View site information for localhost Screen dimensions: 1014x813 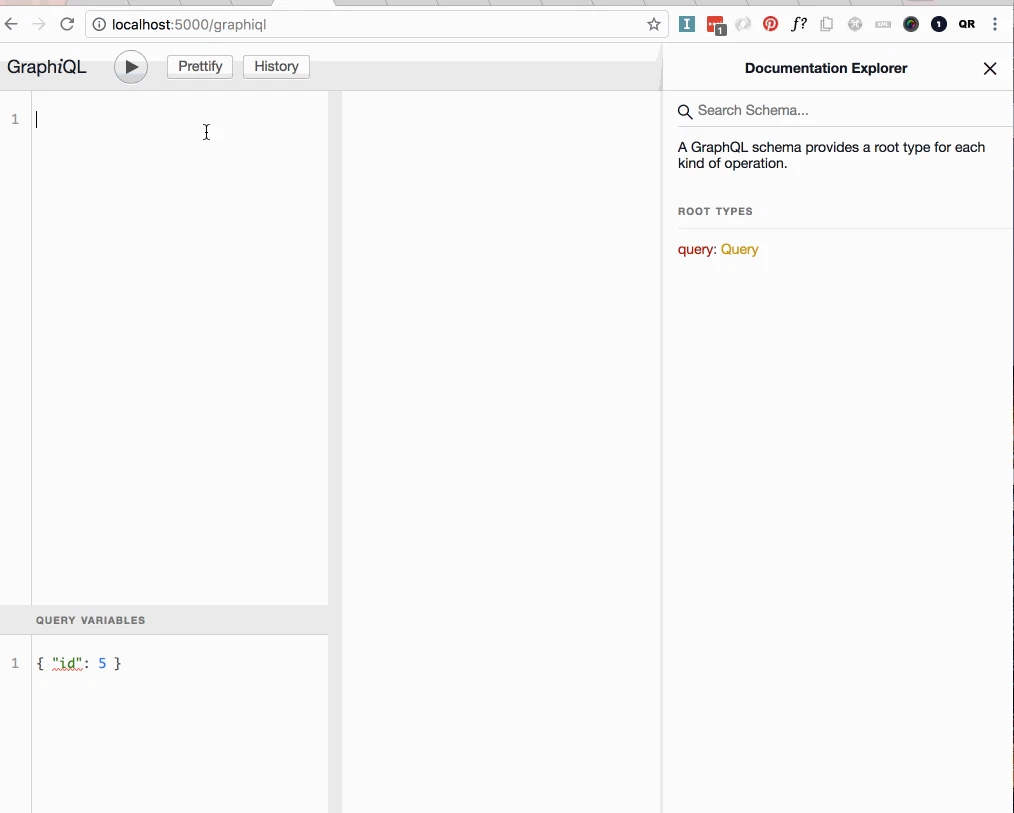point(99,25)
